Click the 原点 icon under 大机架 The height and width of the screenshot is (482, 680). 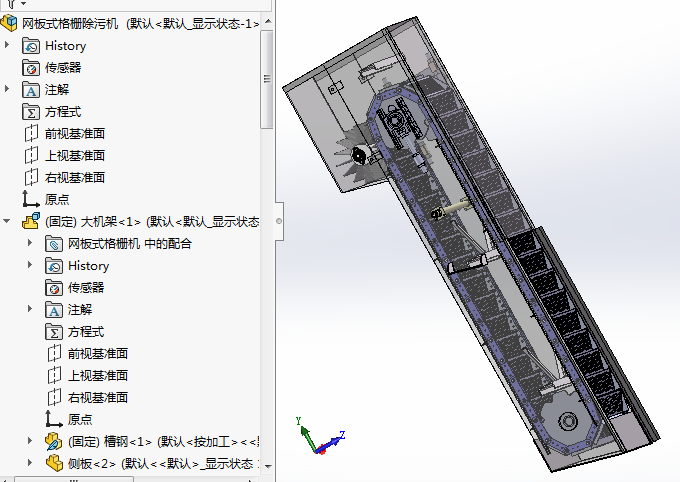[54, 419]
